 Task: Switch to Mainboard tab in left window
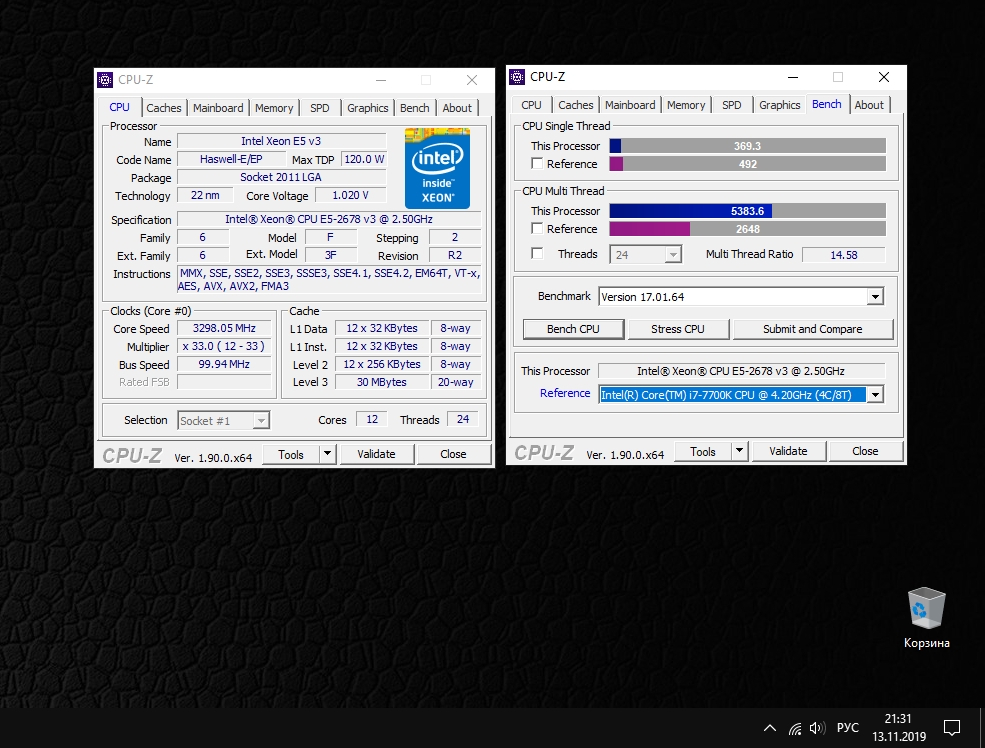[x=218, y=108]
